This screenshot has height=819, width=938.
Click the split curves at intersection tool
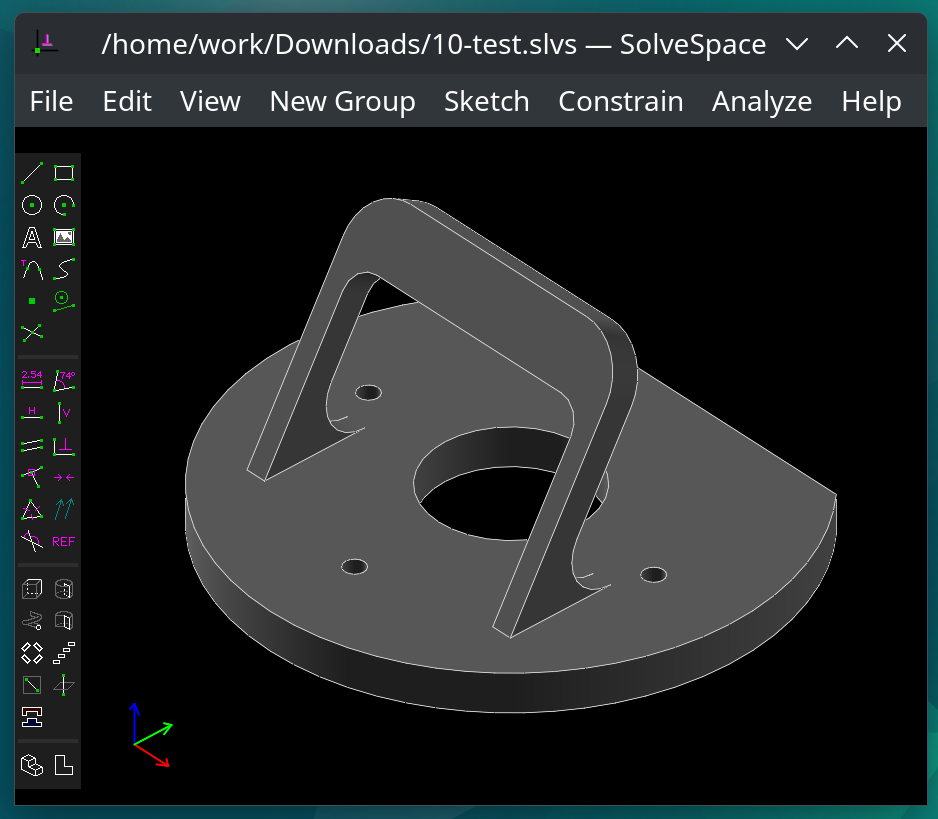[32, 332]
